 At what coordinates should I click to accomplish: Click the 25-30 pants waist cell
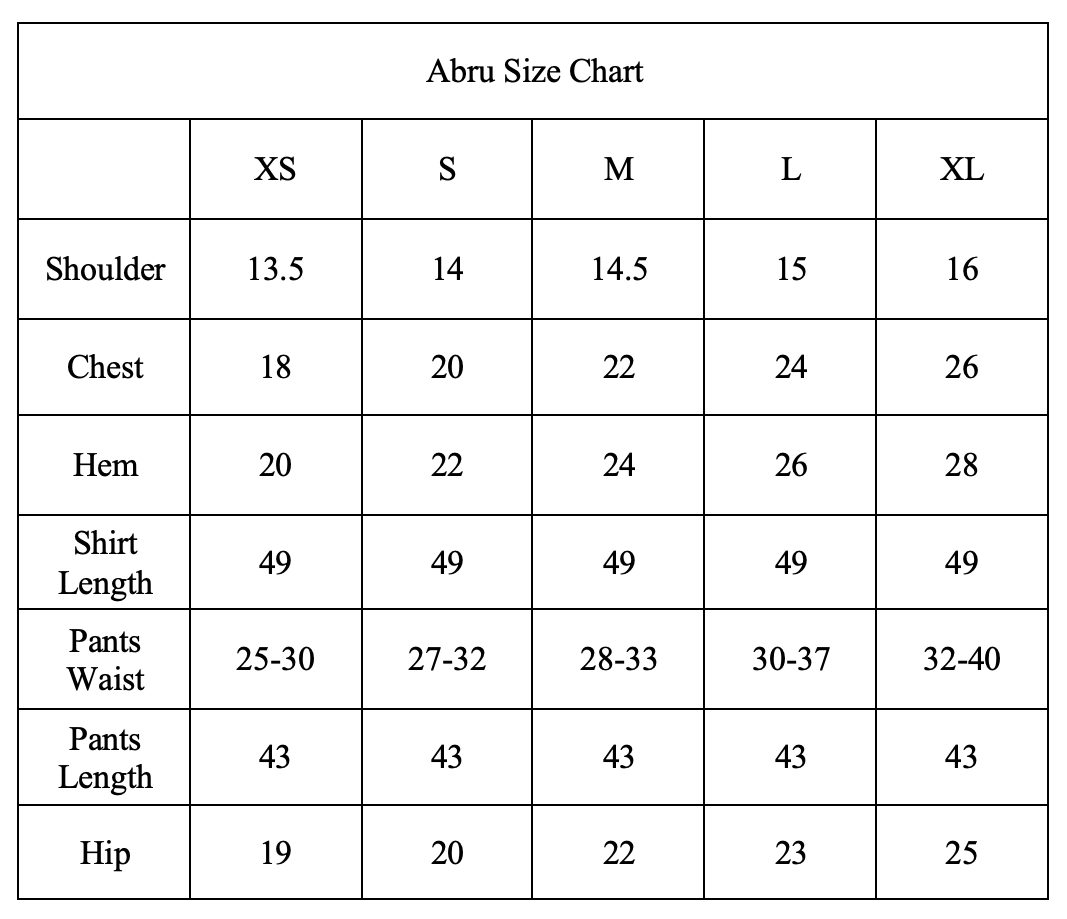click(275, 660)
